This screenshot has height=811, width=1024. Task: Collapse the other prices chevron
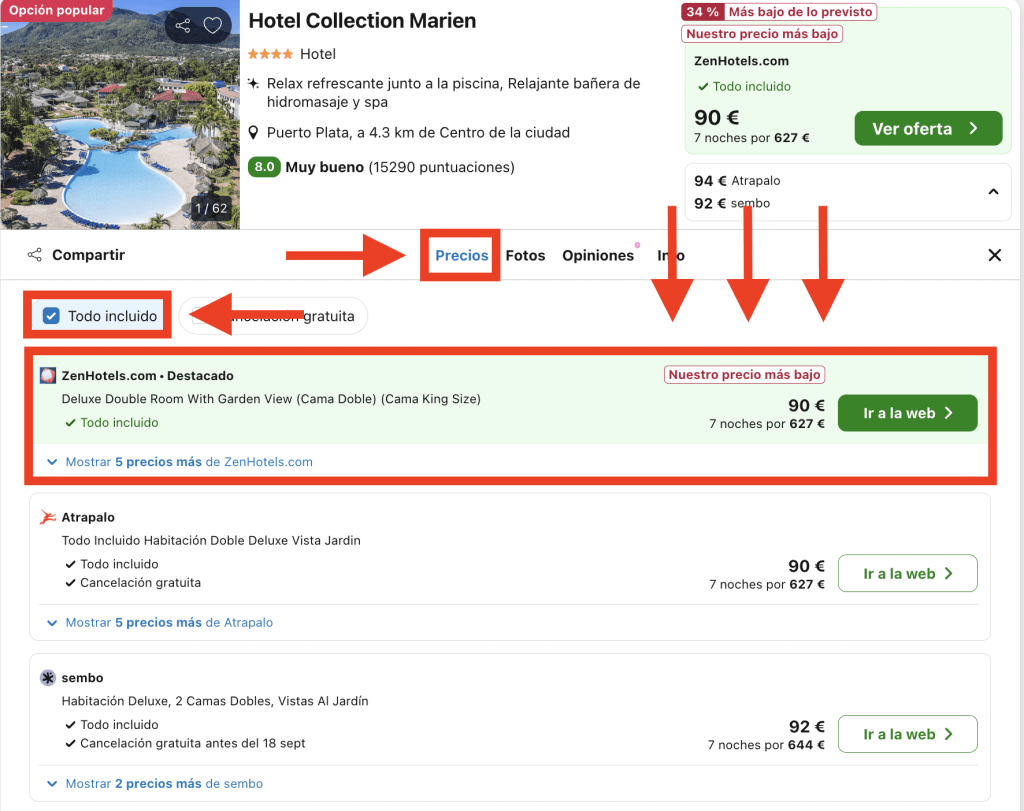(x=993, y=191)
